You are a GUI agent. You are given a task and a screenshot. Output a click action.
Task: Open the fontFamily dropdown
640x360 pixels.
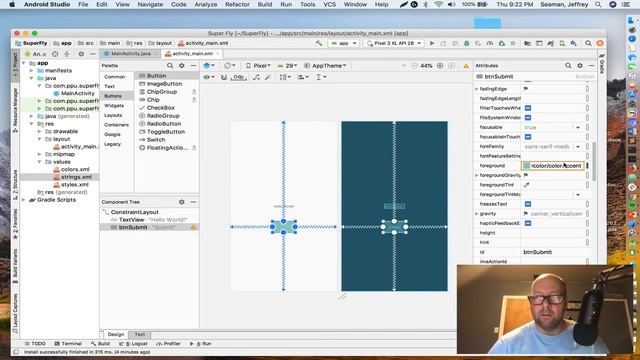point(578,147)
